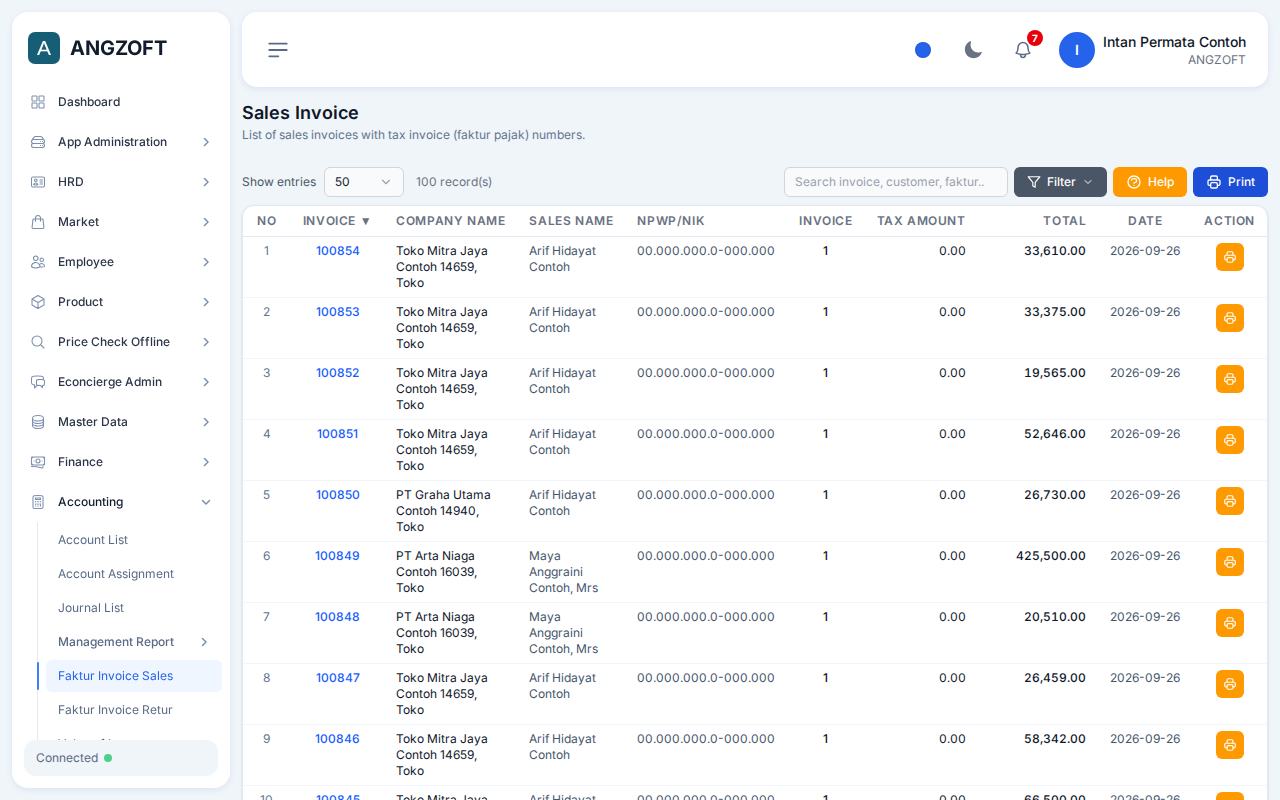Collapse the Accounting menu
Viewport: 1280px width, 800px height.
[x=121, y=502]
